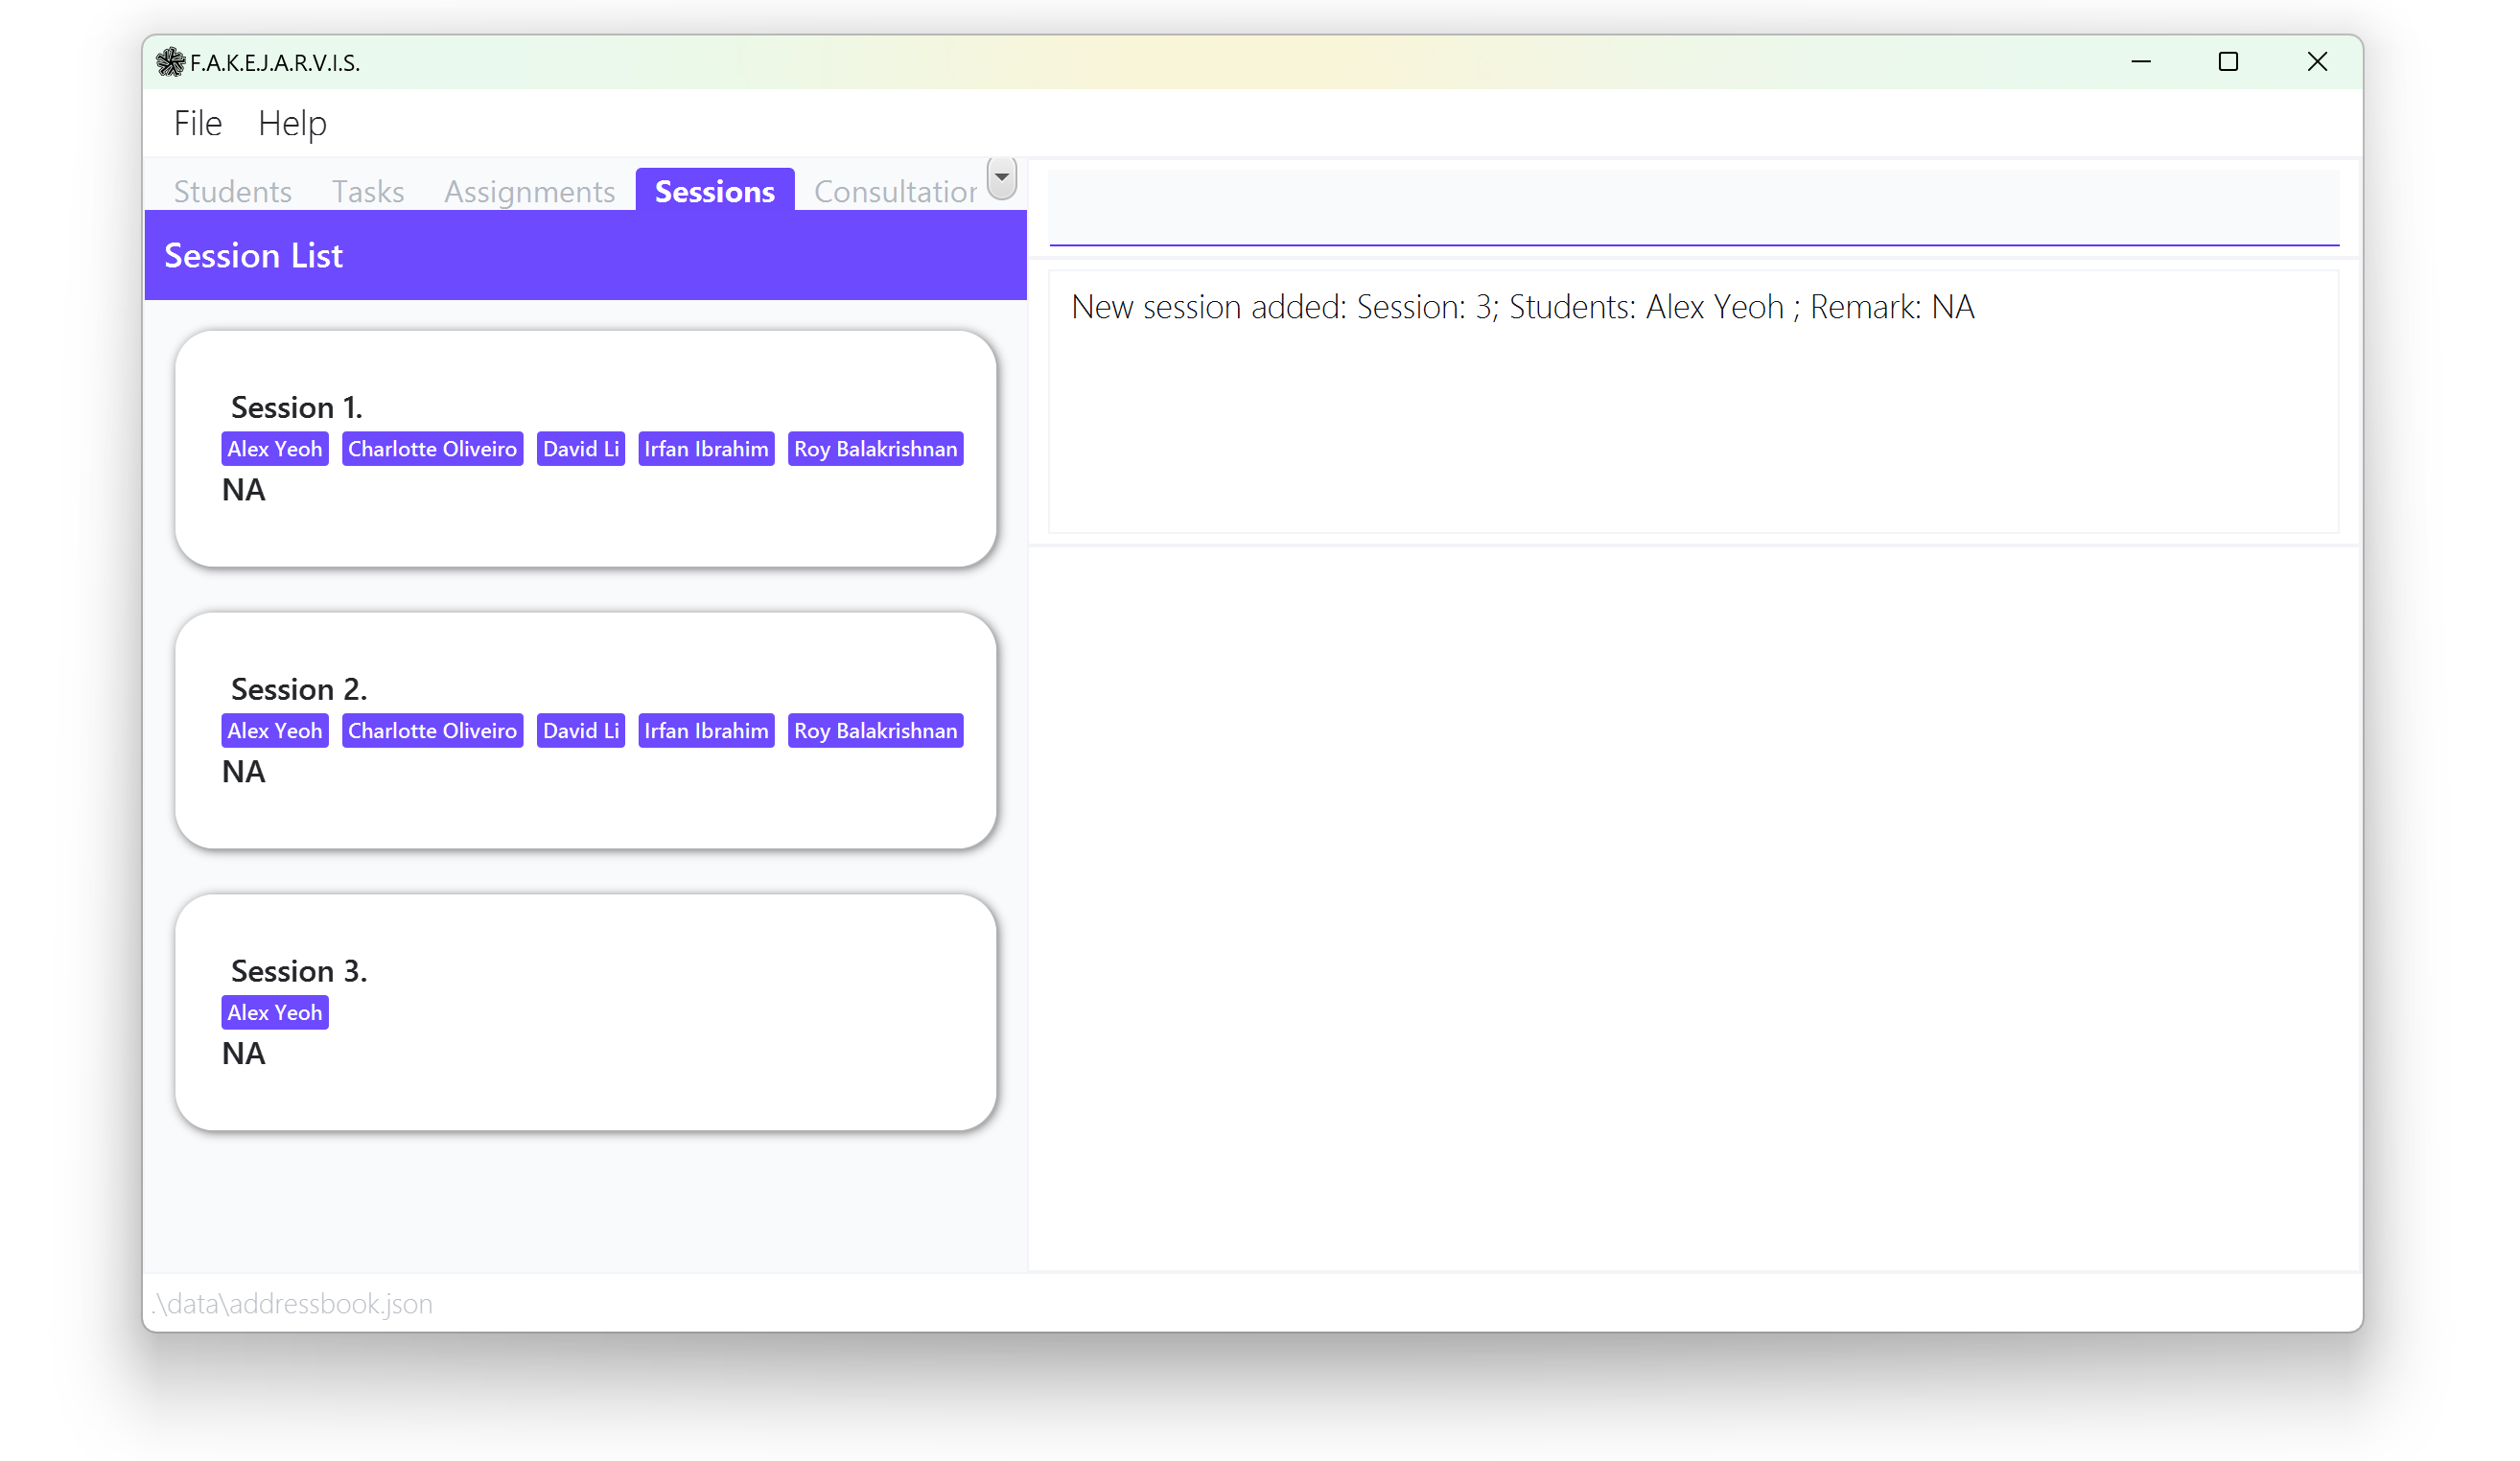Select the Session 2 card title
This screenshot has width=2520, height=1461.
pyautogui.click(x=299, y=689)
